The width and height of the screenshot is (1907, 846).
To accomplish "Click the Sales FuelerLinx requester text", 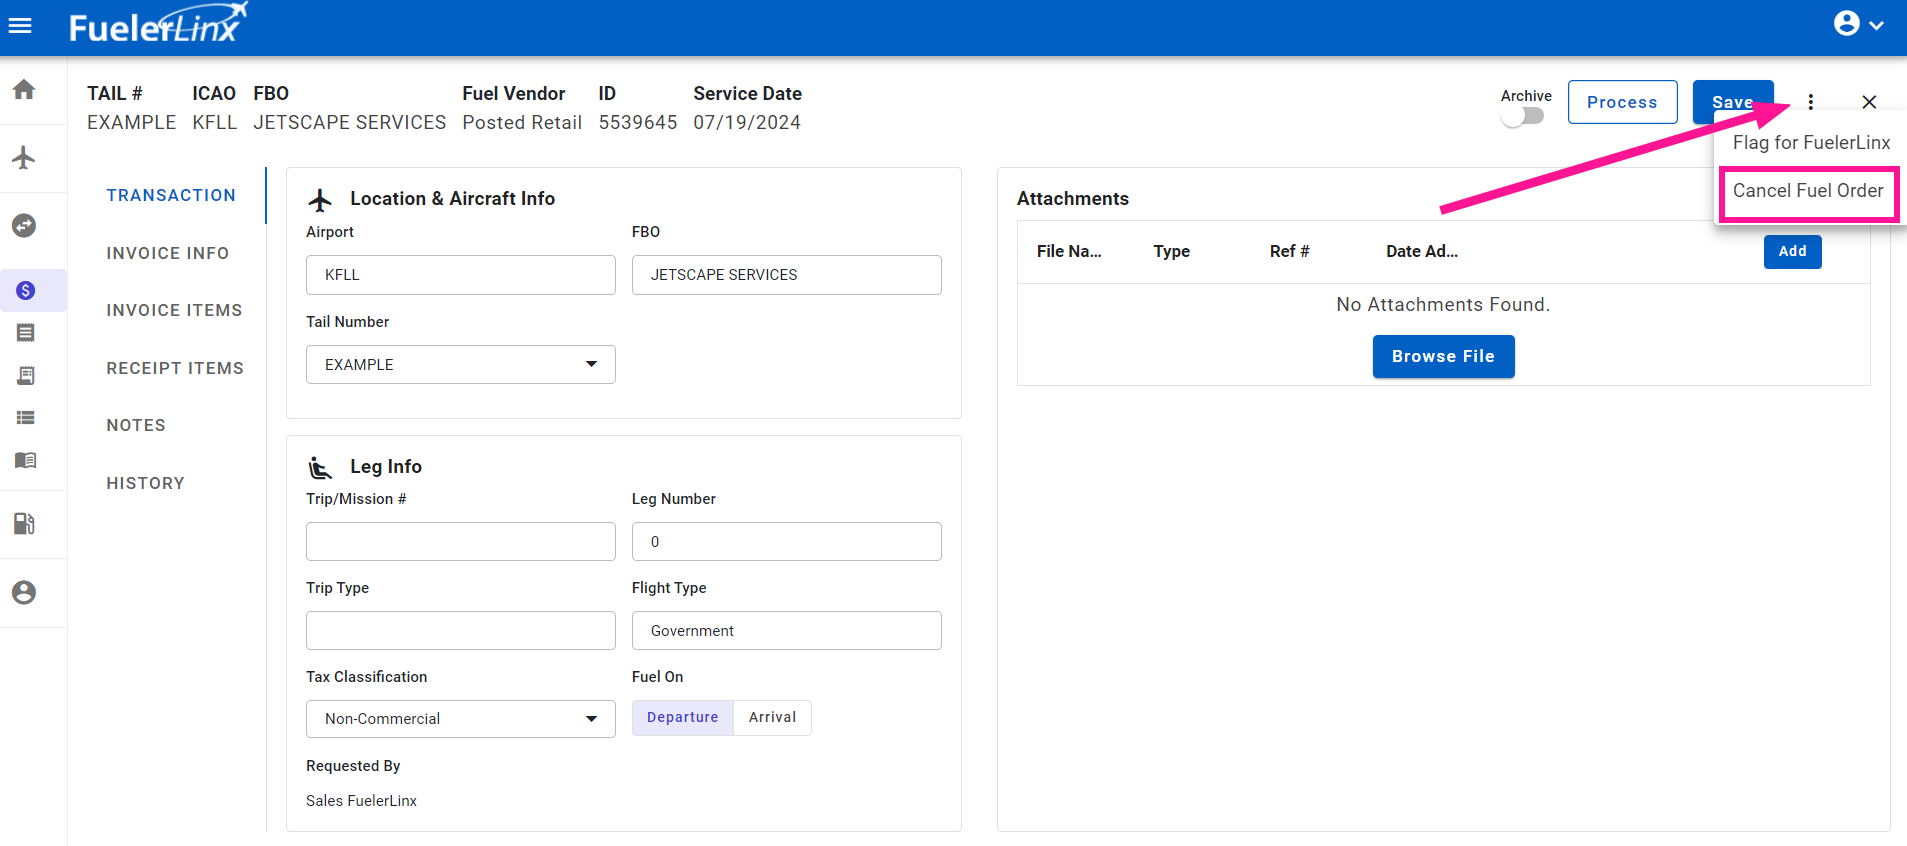I will point(361,801).
